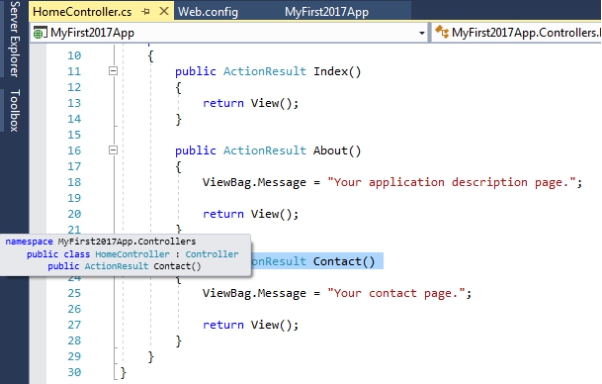Click line number 30 in the margin
The image size is (602, 384).
tap(74, 372)
